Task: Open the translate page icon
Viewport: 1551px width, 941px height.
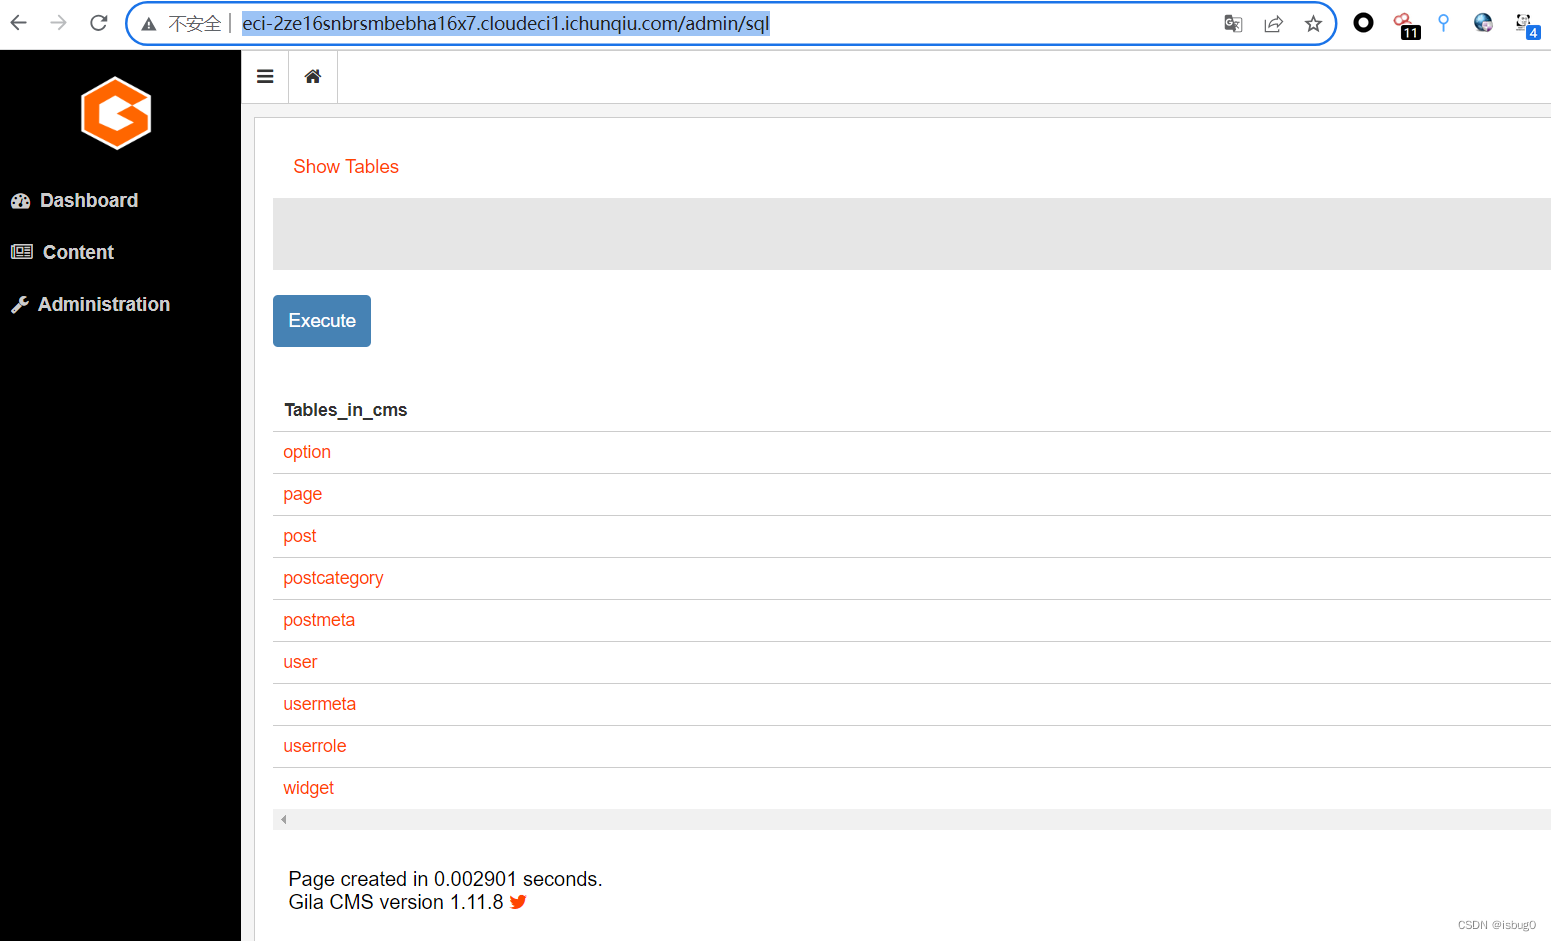Action: click(x=1233, y=24)
